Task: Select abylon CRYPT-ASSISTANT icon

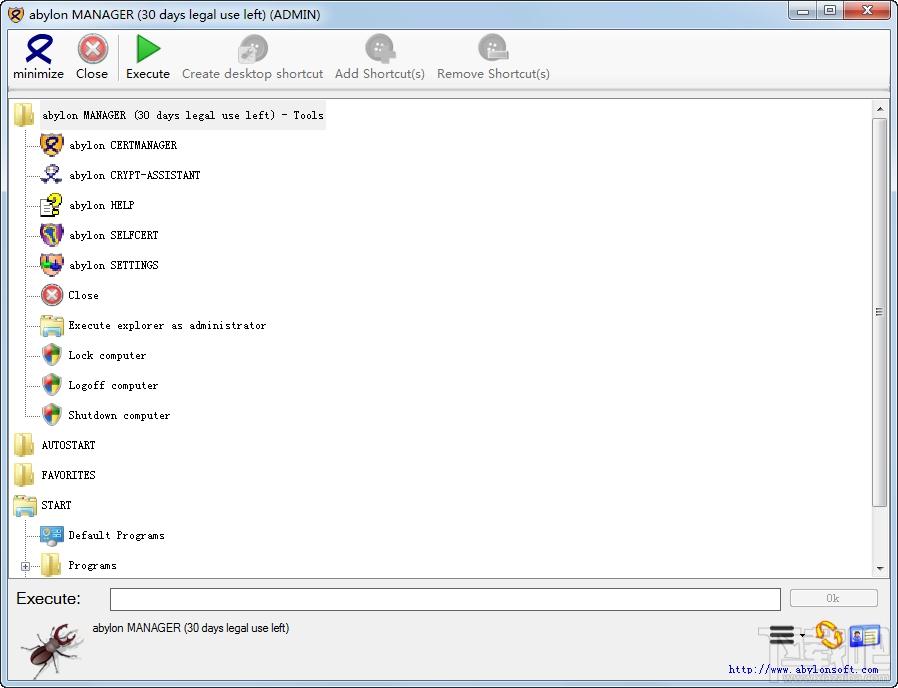Action: click(x=52, y=175)
